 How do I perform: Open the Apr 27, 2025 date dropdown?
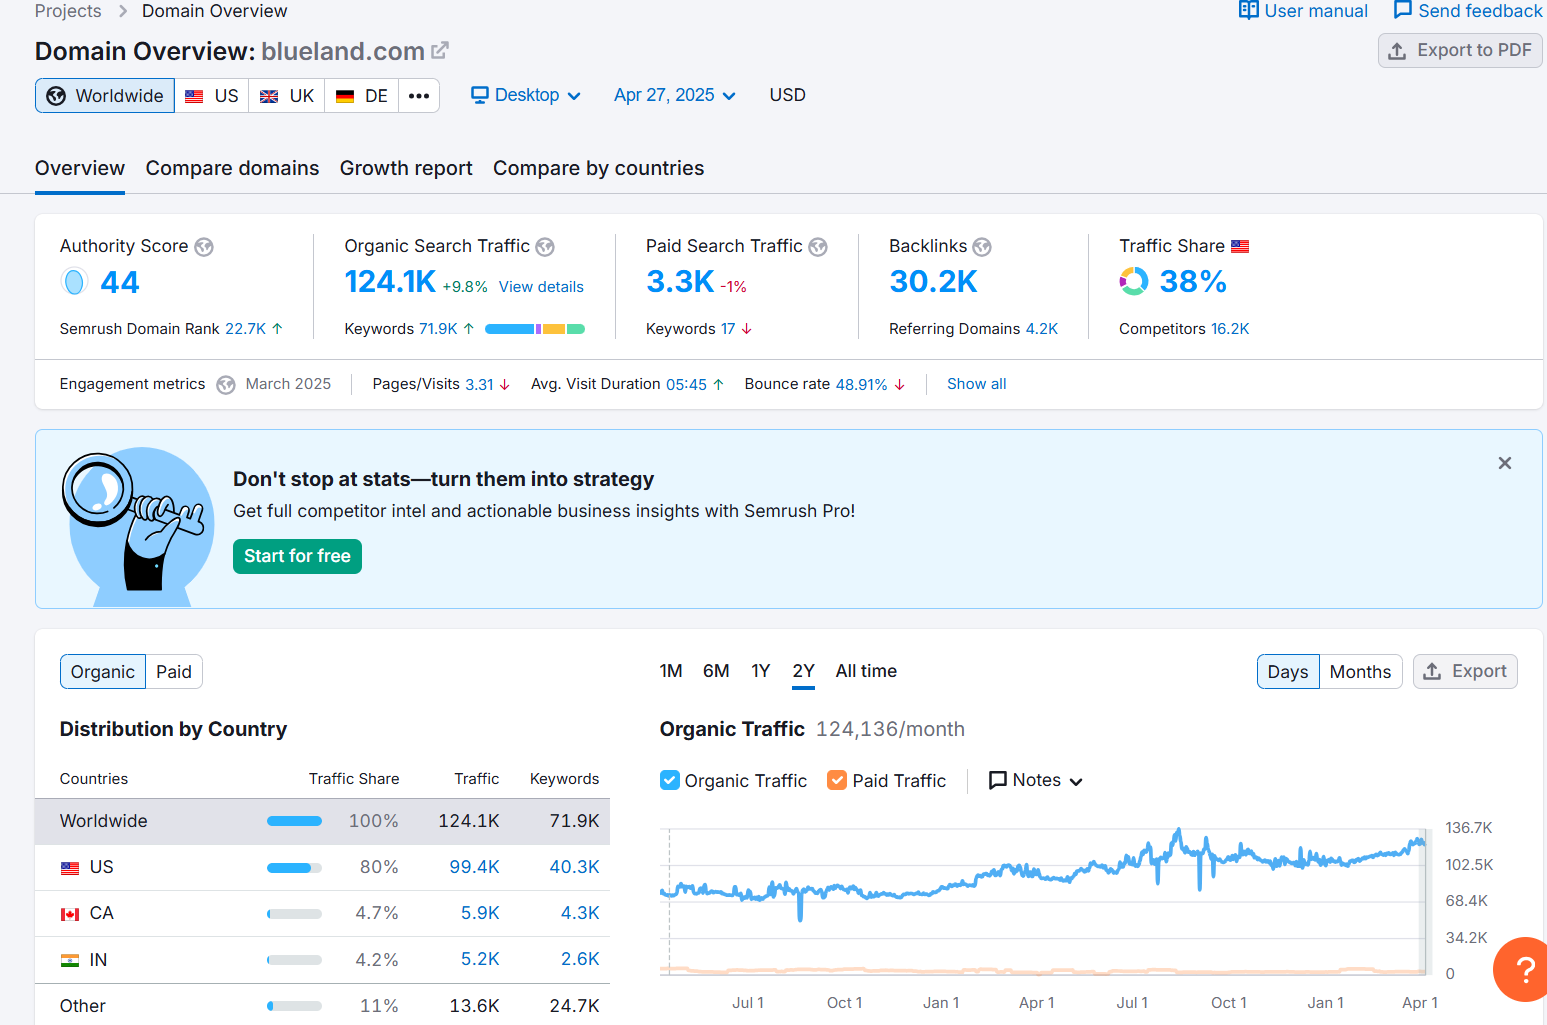pos(675,95)
